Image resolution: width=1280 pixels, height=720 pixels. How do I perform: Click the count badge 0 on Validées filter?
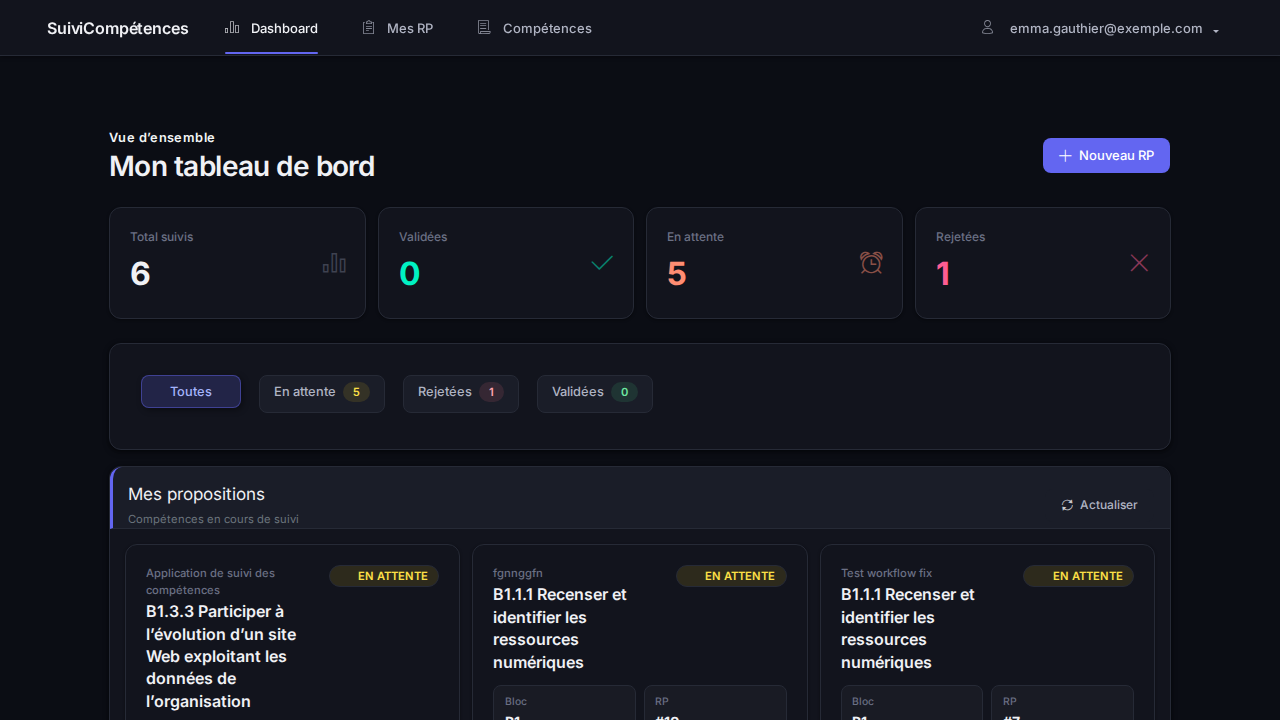pyautogui.click(x=625, y=392)
